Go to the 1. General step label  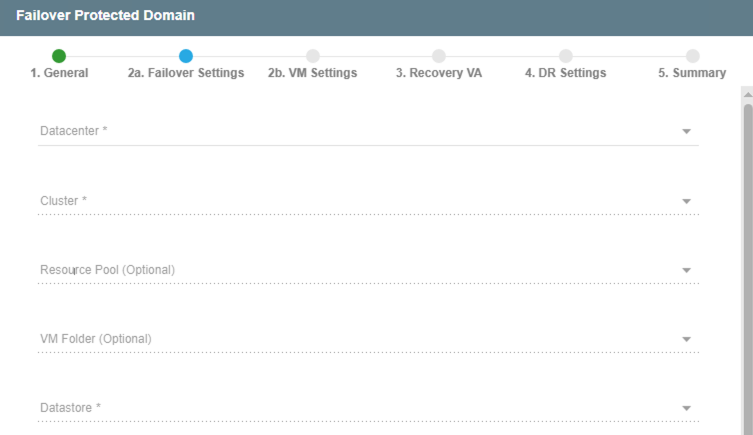tap(59, 73)
